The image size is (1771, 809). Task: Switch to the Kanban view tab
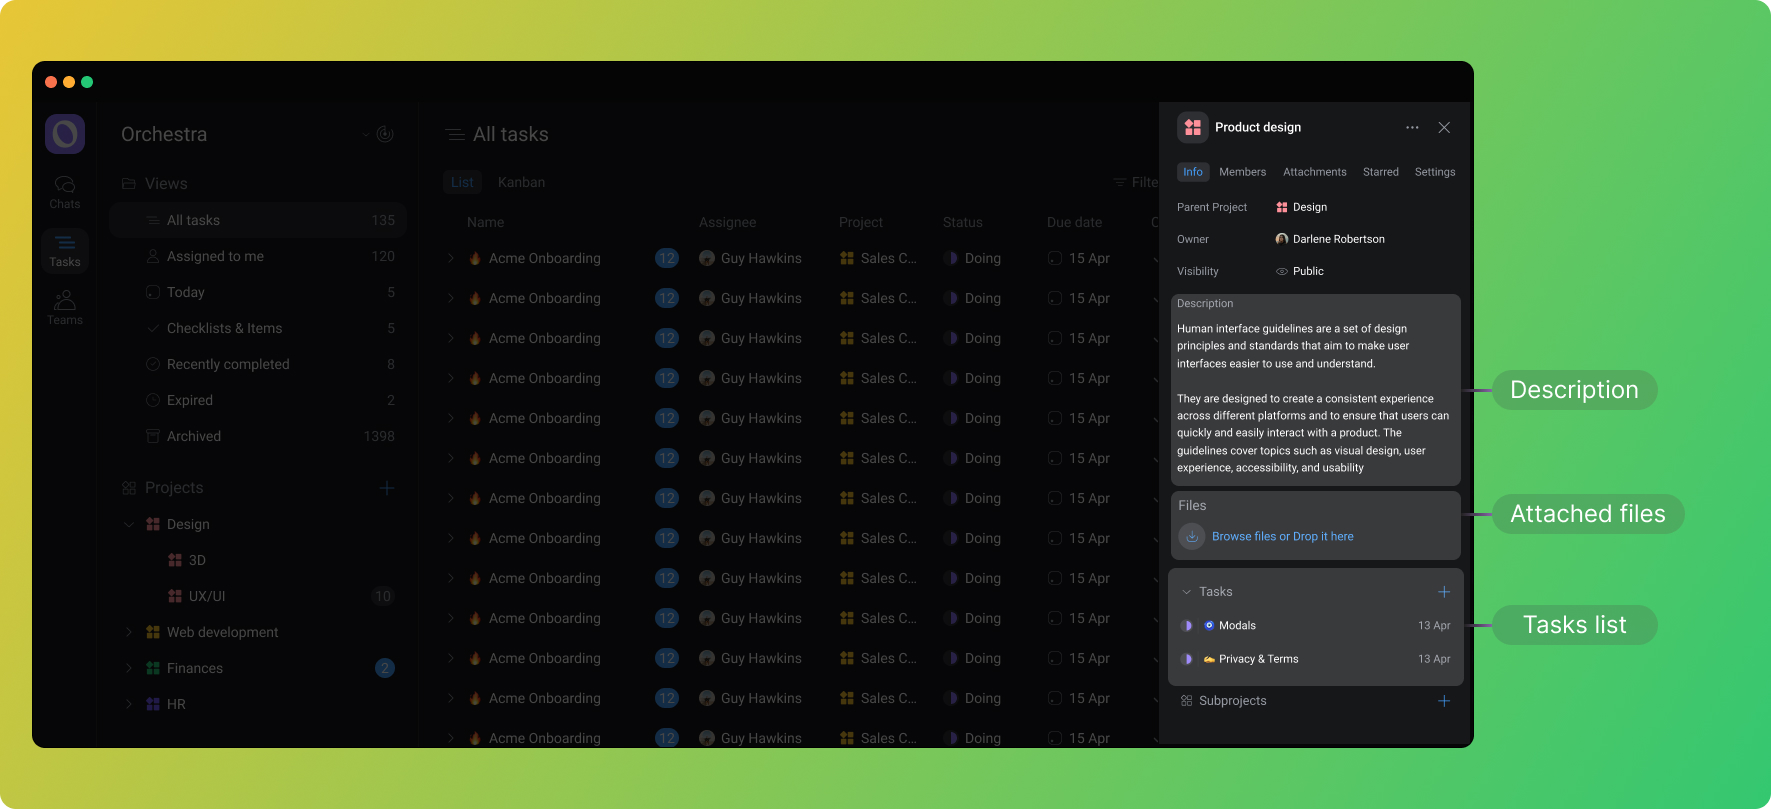point(521,182)
